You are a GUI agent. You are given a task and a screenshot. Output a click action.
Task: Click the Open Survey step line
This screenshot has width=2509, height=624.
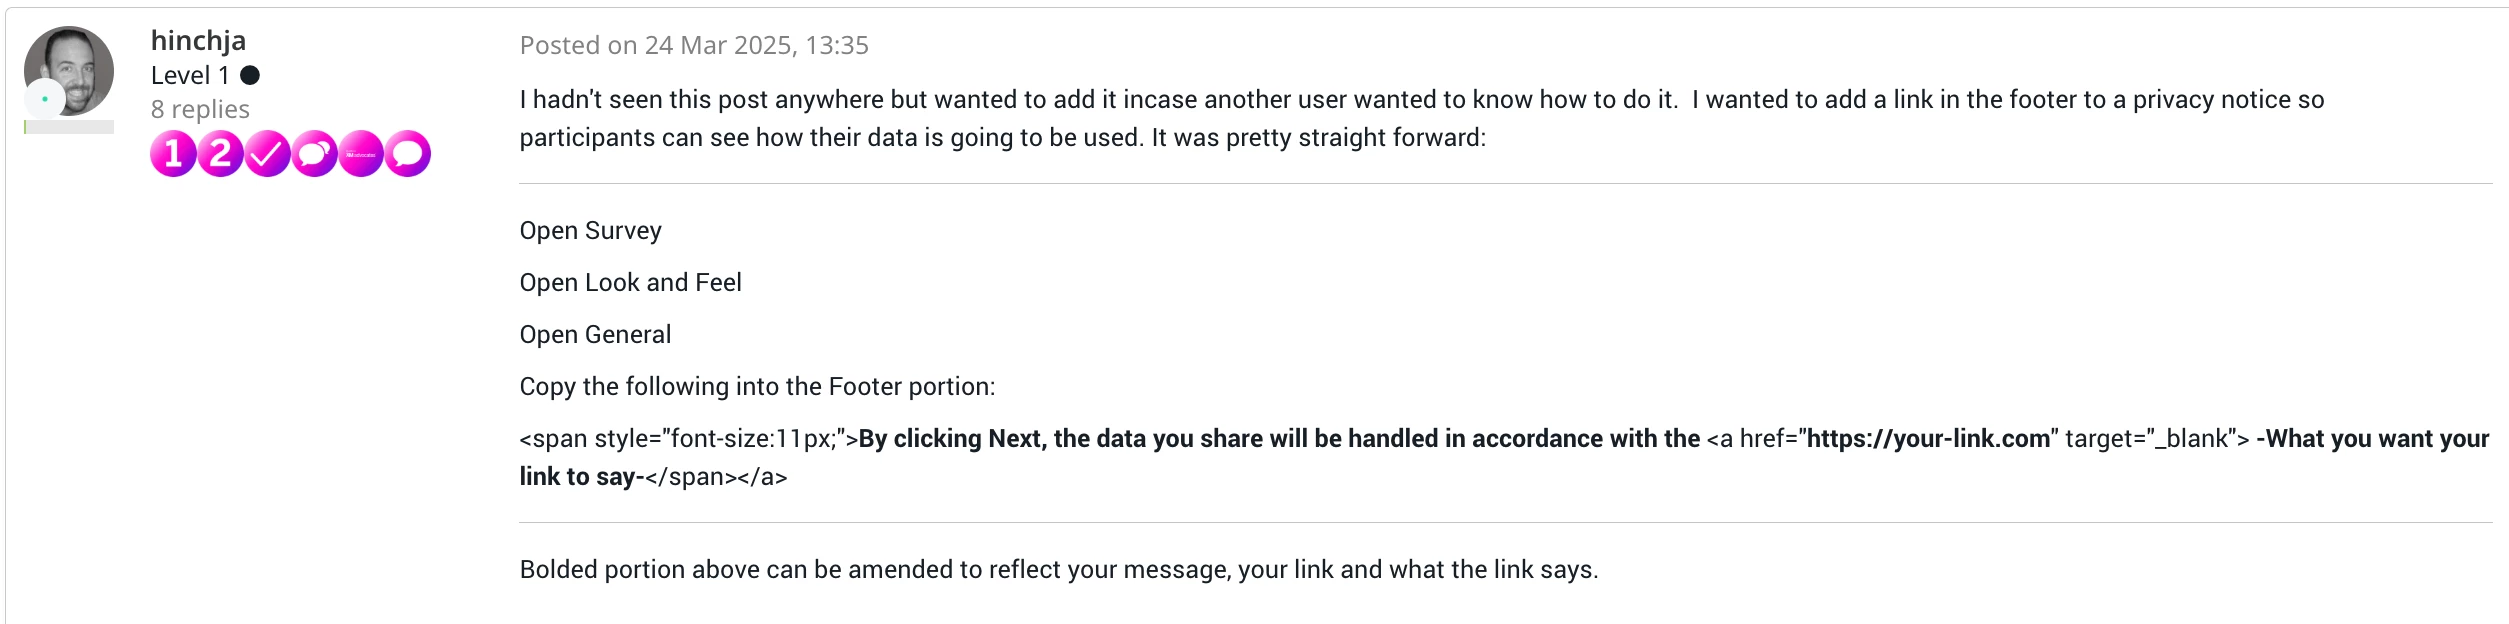coord(590,231)
